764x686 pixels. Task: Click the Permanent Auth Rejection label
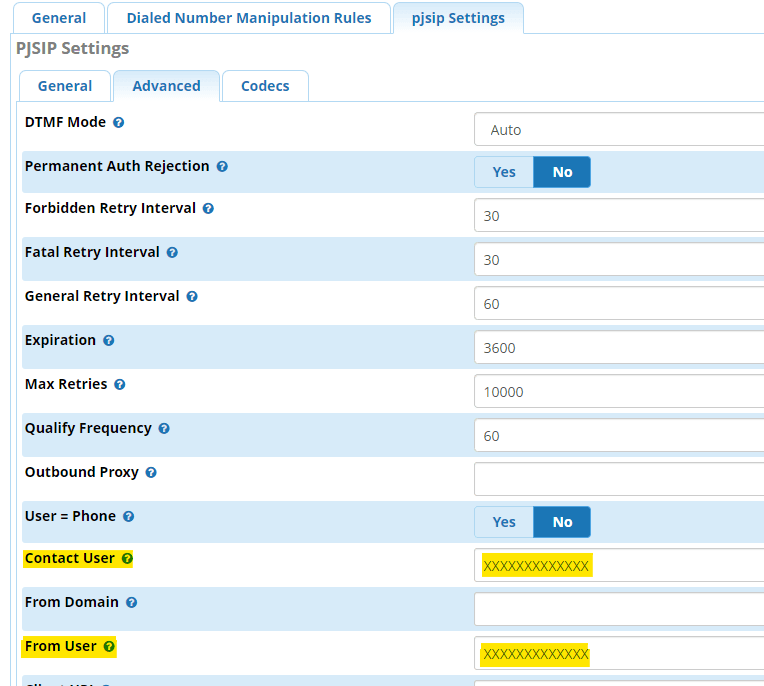(117, 167)
